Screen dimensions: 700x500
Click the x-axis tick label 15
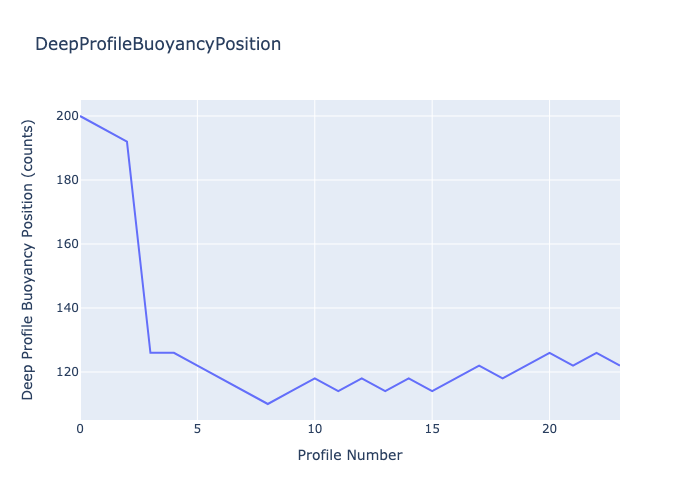coord(432,428)
